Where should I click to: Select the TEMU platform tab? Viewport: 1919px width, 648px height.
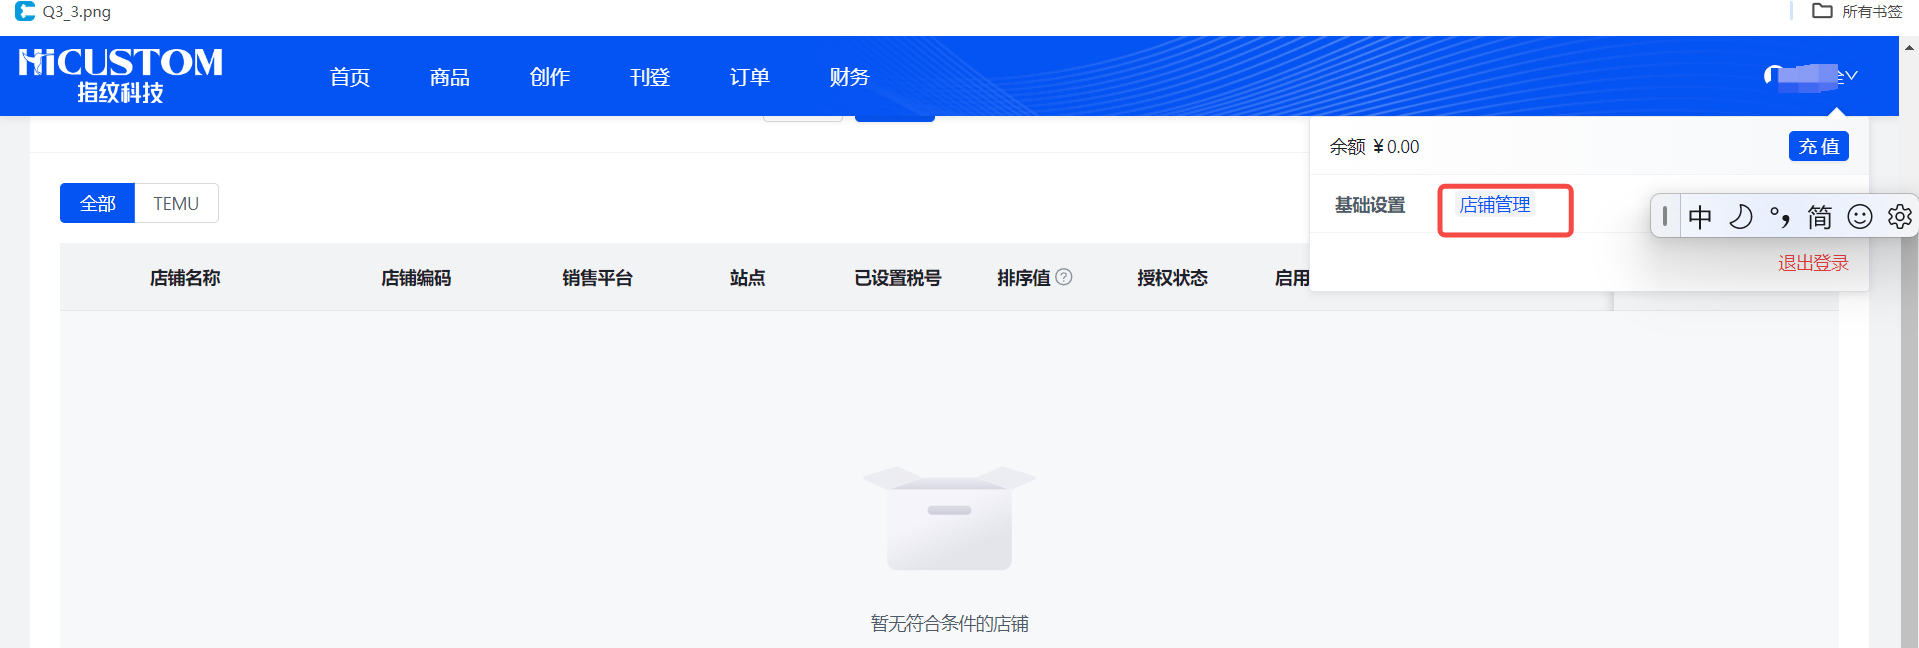tap(176, 203)
